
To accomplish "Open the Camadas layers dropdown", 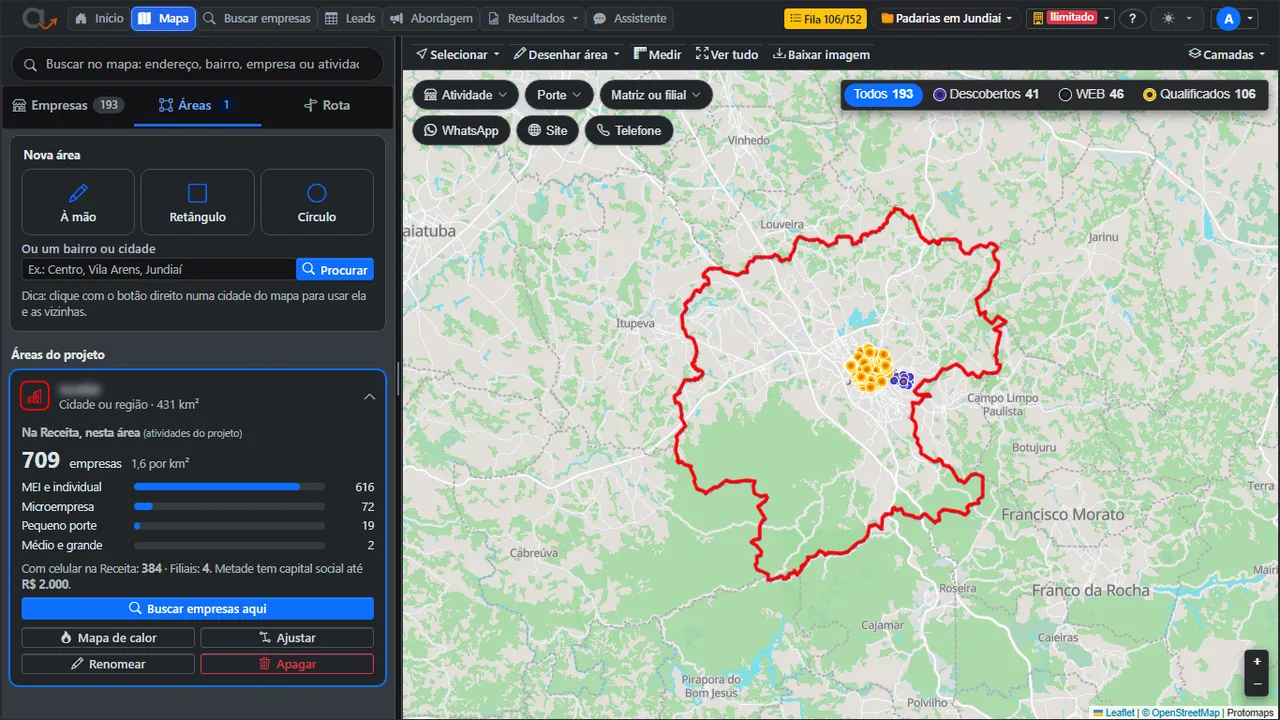I will click(1226, 54).
